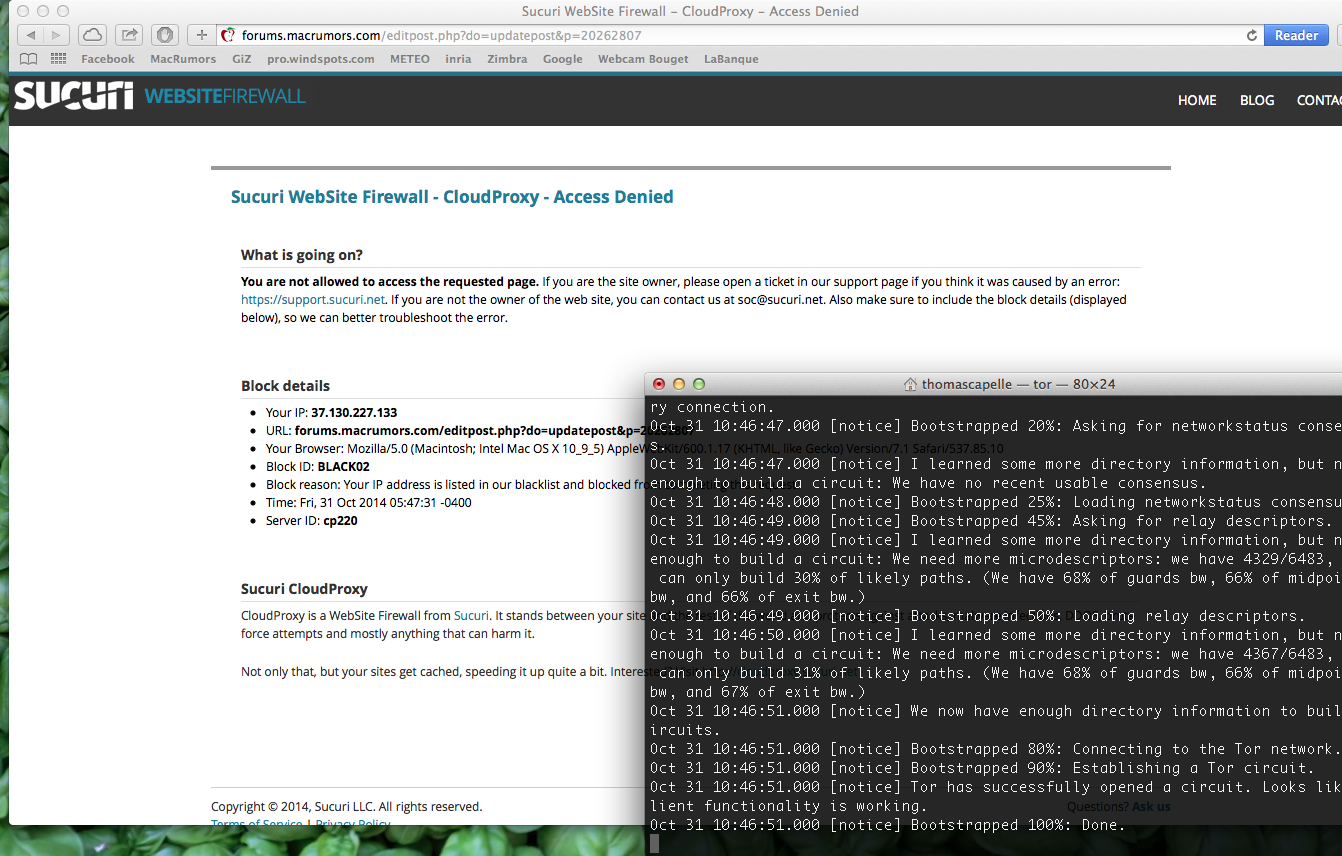Click the home folder icon in Terminal title
Viewport: 1342px width, 856px height.
(910, 384)
